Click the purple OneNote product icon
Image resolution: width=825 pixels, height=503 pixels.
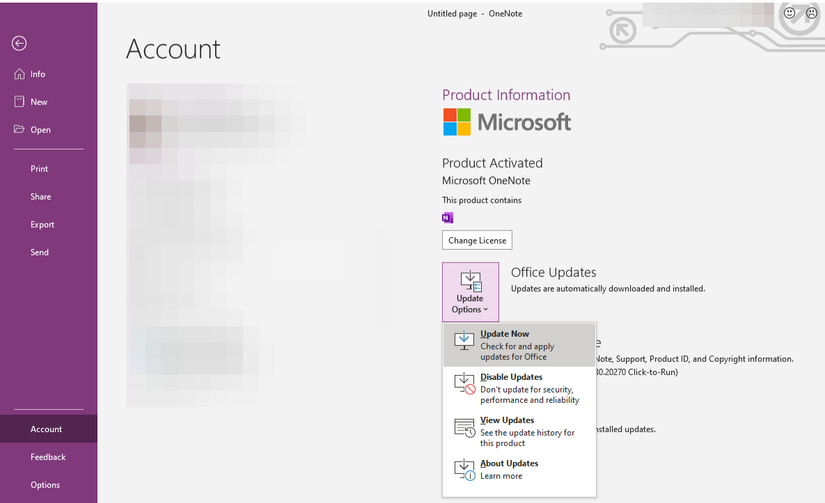click(448, 217)
